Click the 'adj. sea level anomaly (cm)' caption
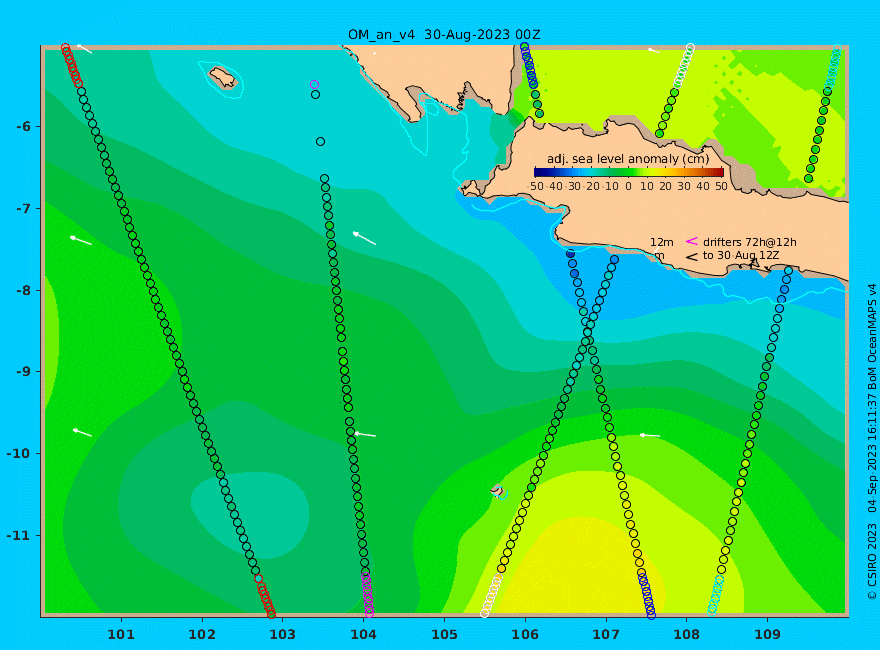The width and height of the screenshot is (880, 650). click(x=628, y=159)
